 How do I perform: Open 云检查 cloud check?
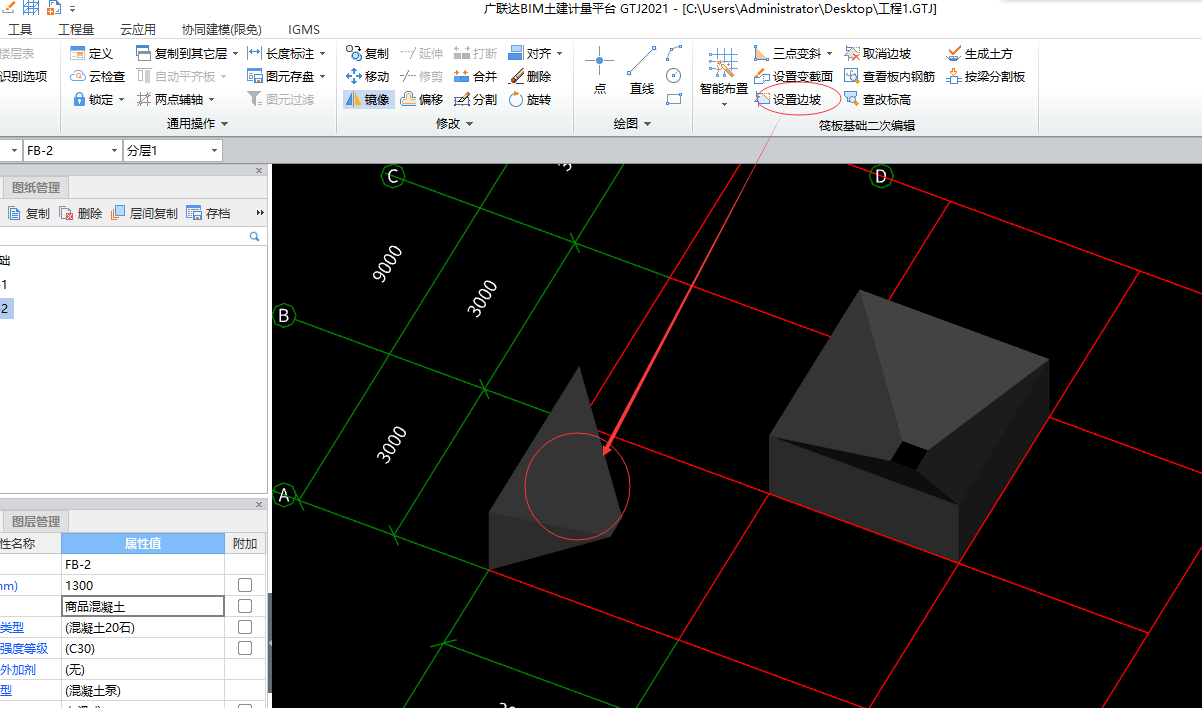click(x=98, y=76)
